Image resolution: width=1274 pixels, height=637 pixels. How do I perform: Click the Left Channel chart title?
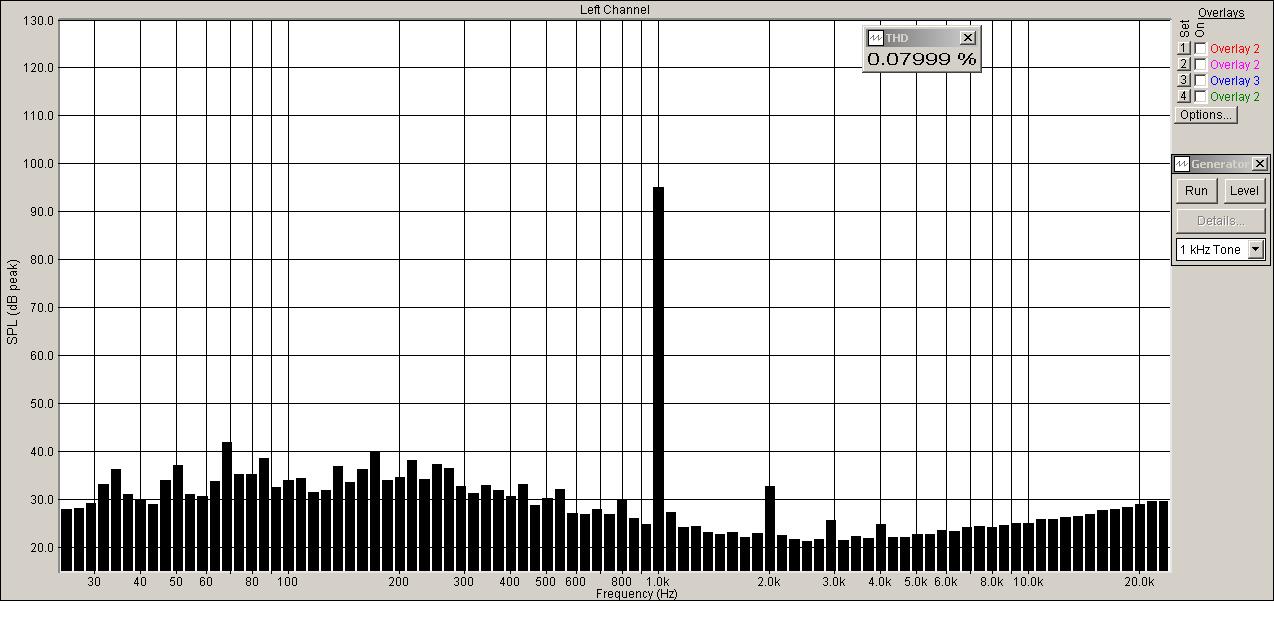tap(614, 10)
